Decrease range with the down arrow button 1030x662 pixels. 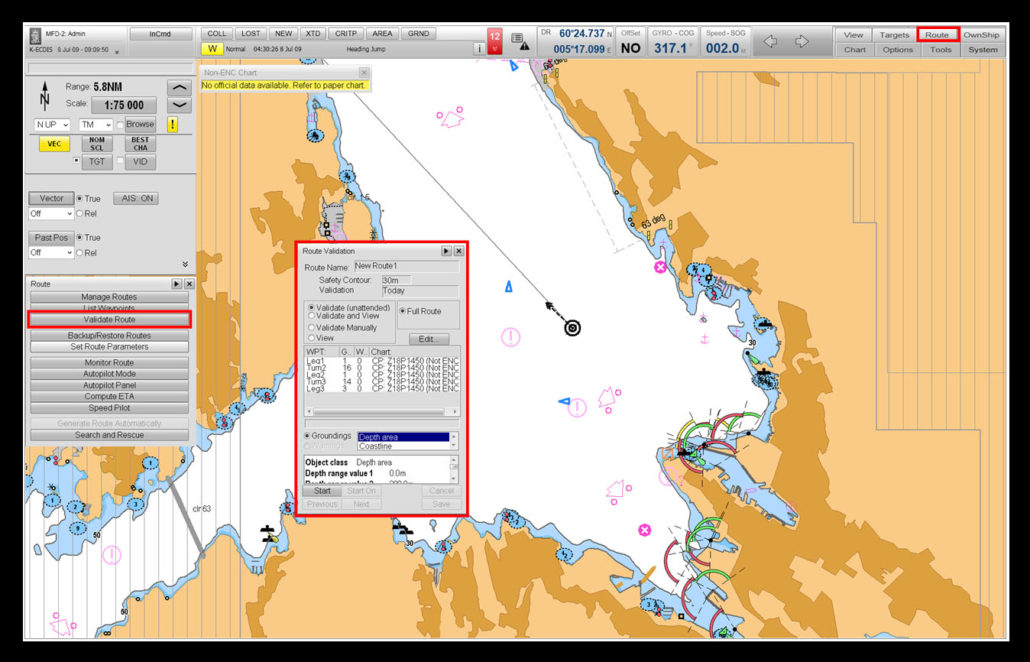[x=179, y=105]
